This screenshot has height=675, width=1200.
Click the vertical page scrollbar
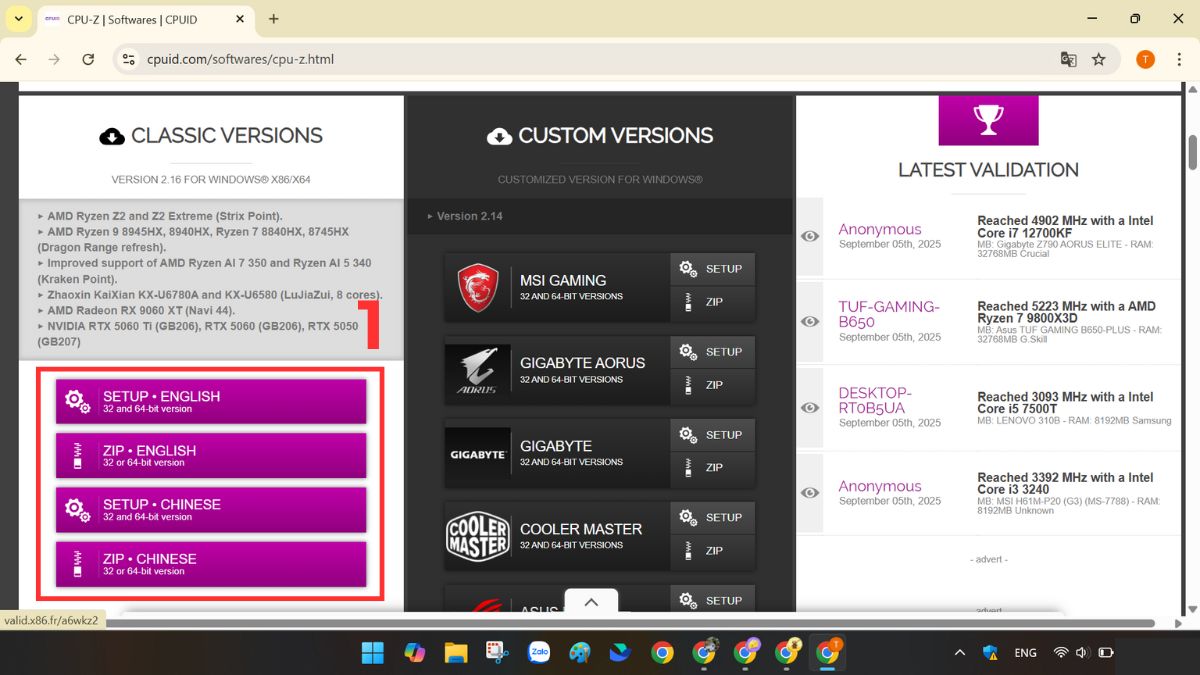(x=1192, y=152)
